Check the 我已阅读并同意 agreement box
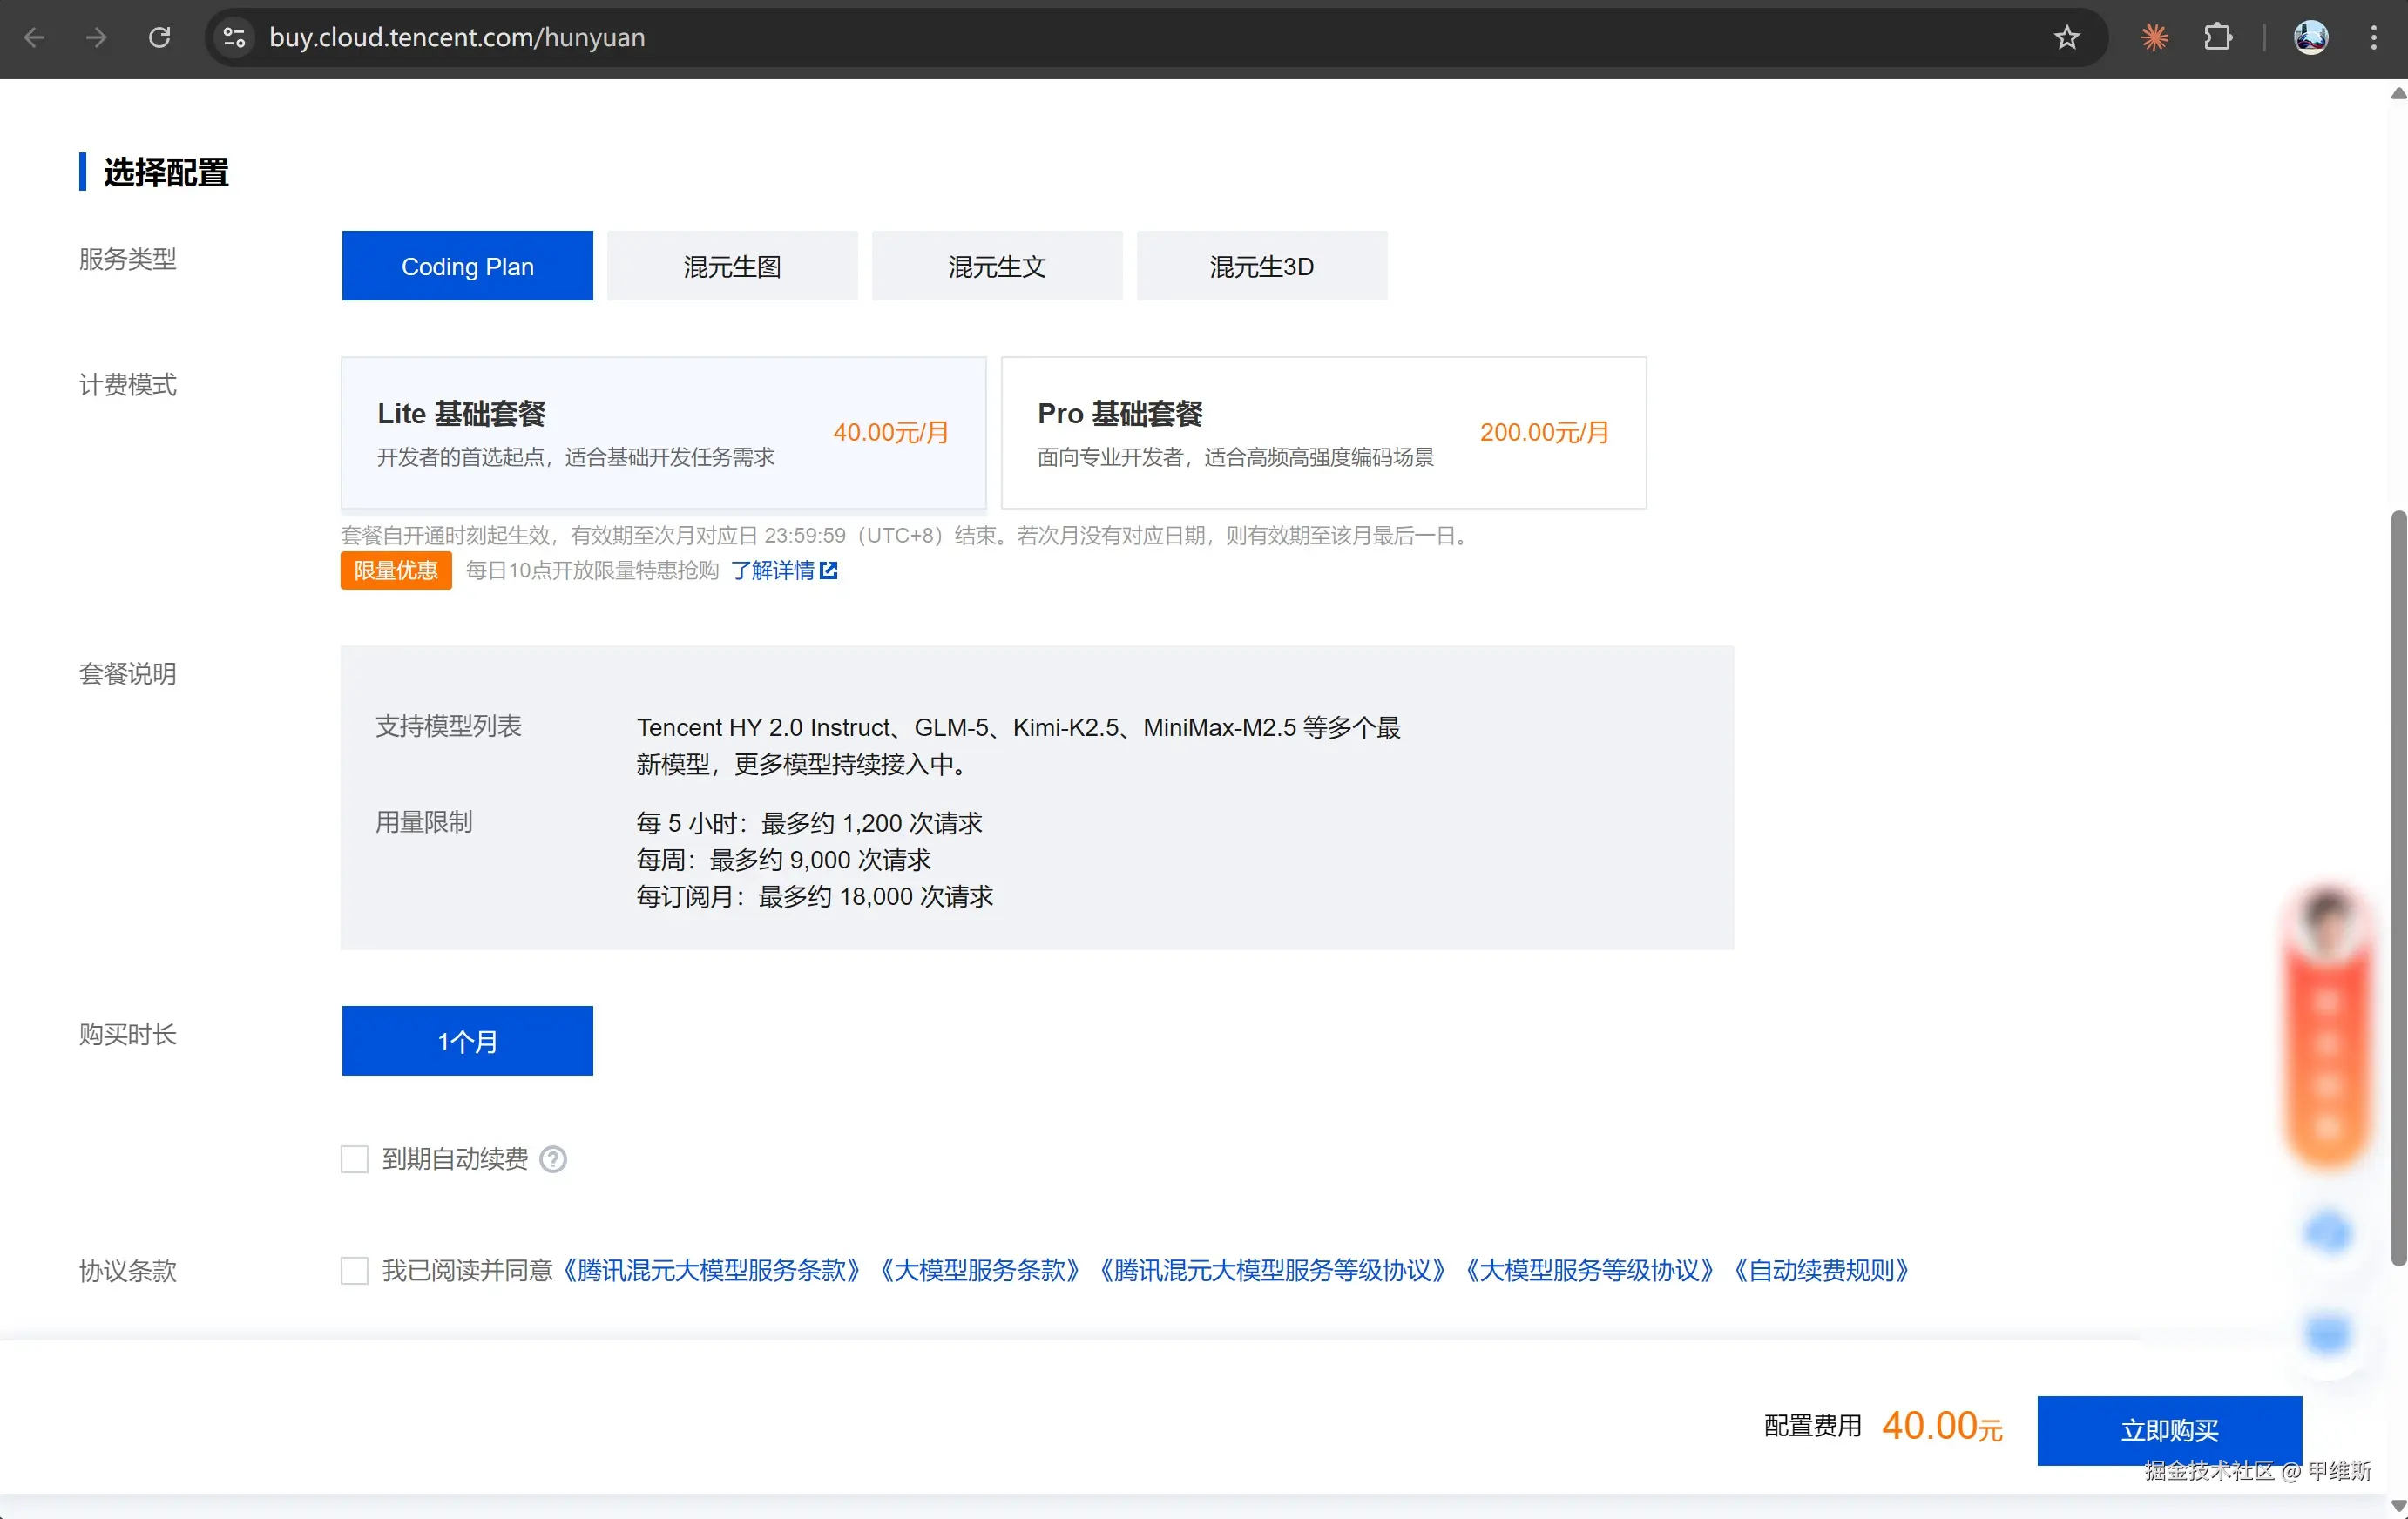The width and height of the screenshot is (2408, 1519). 354,1270
